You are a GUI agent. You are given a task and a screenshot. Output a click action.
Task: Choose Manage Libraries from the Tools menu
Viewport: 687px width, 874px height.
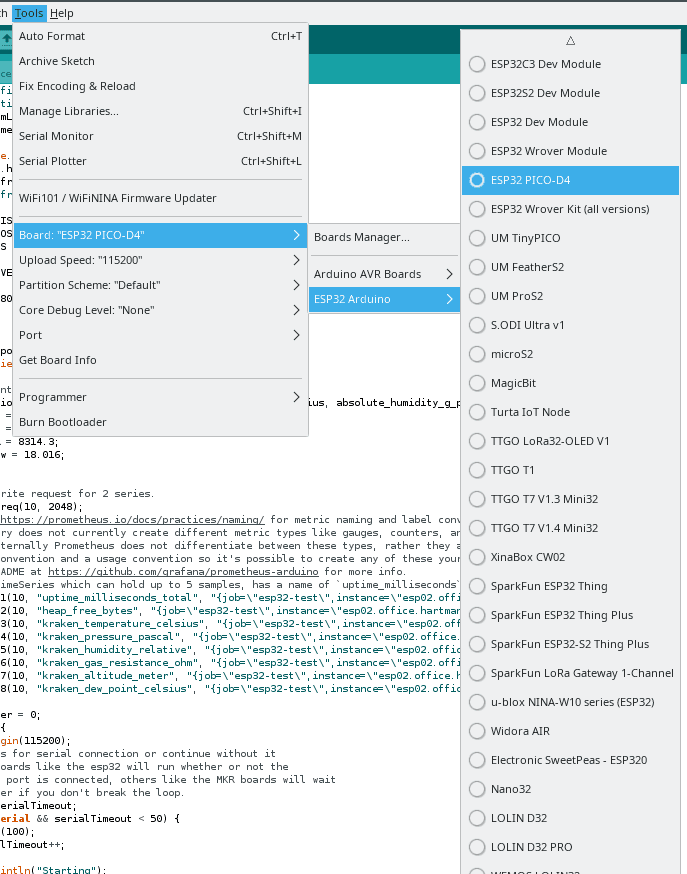tap(160, 111)
